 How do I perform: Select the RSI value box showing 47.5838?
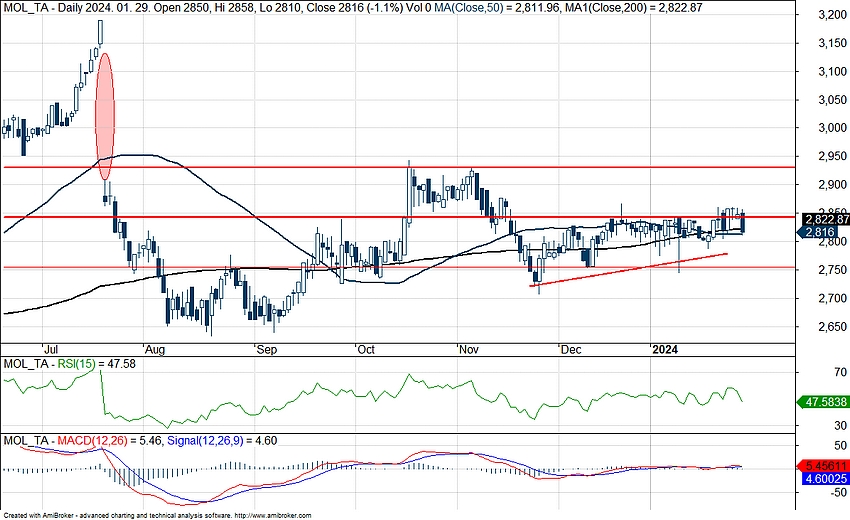pyautogui.click(x=826, y=401)
